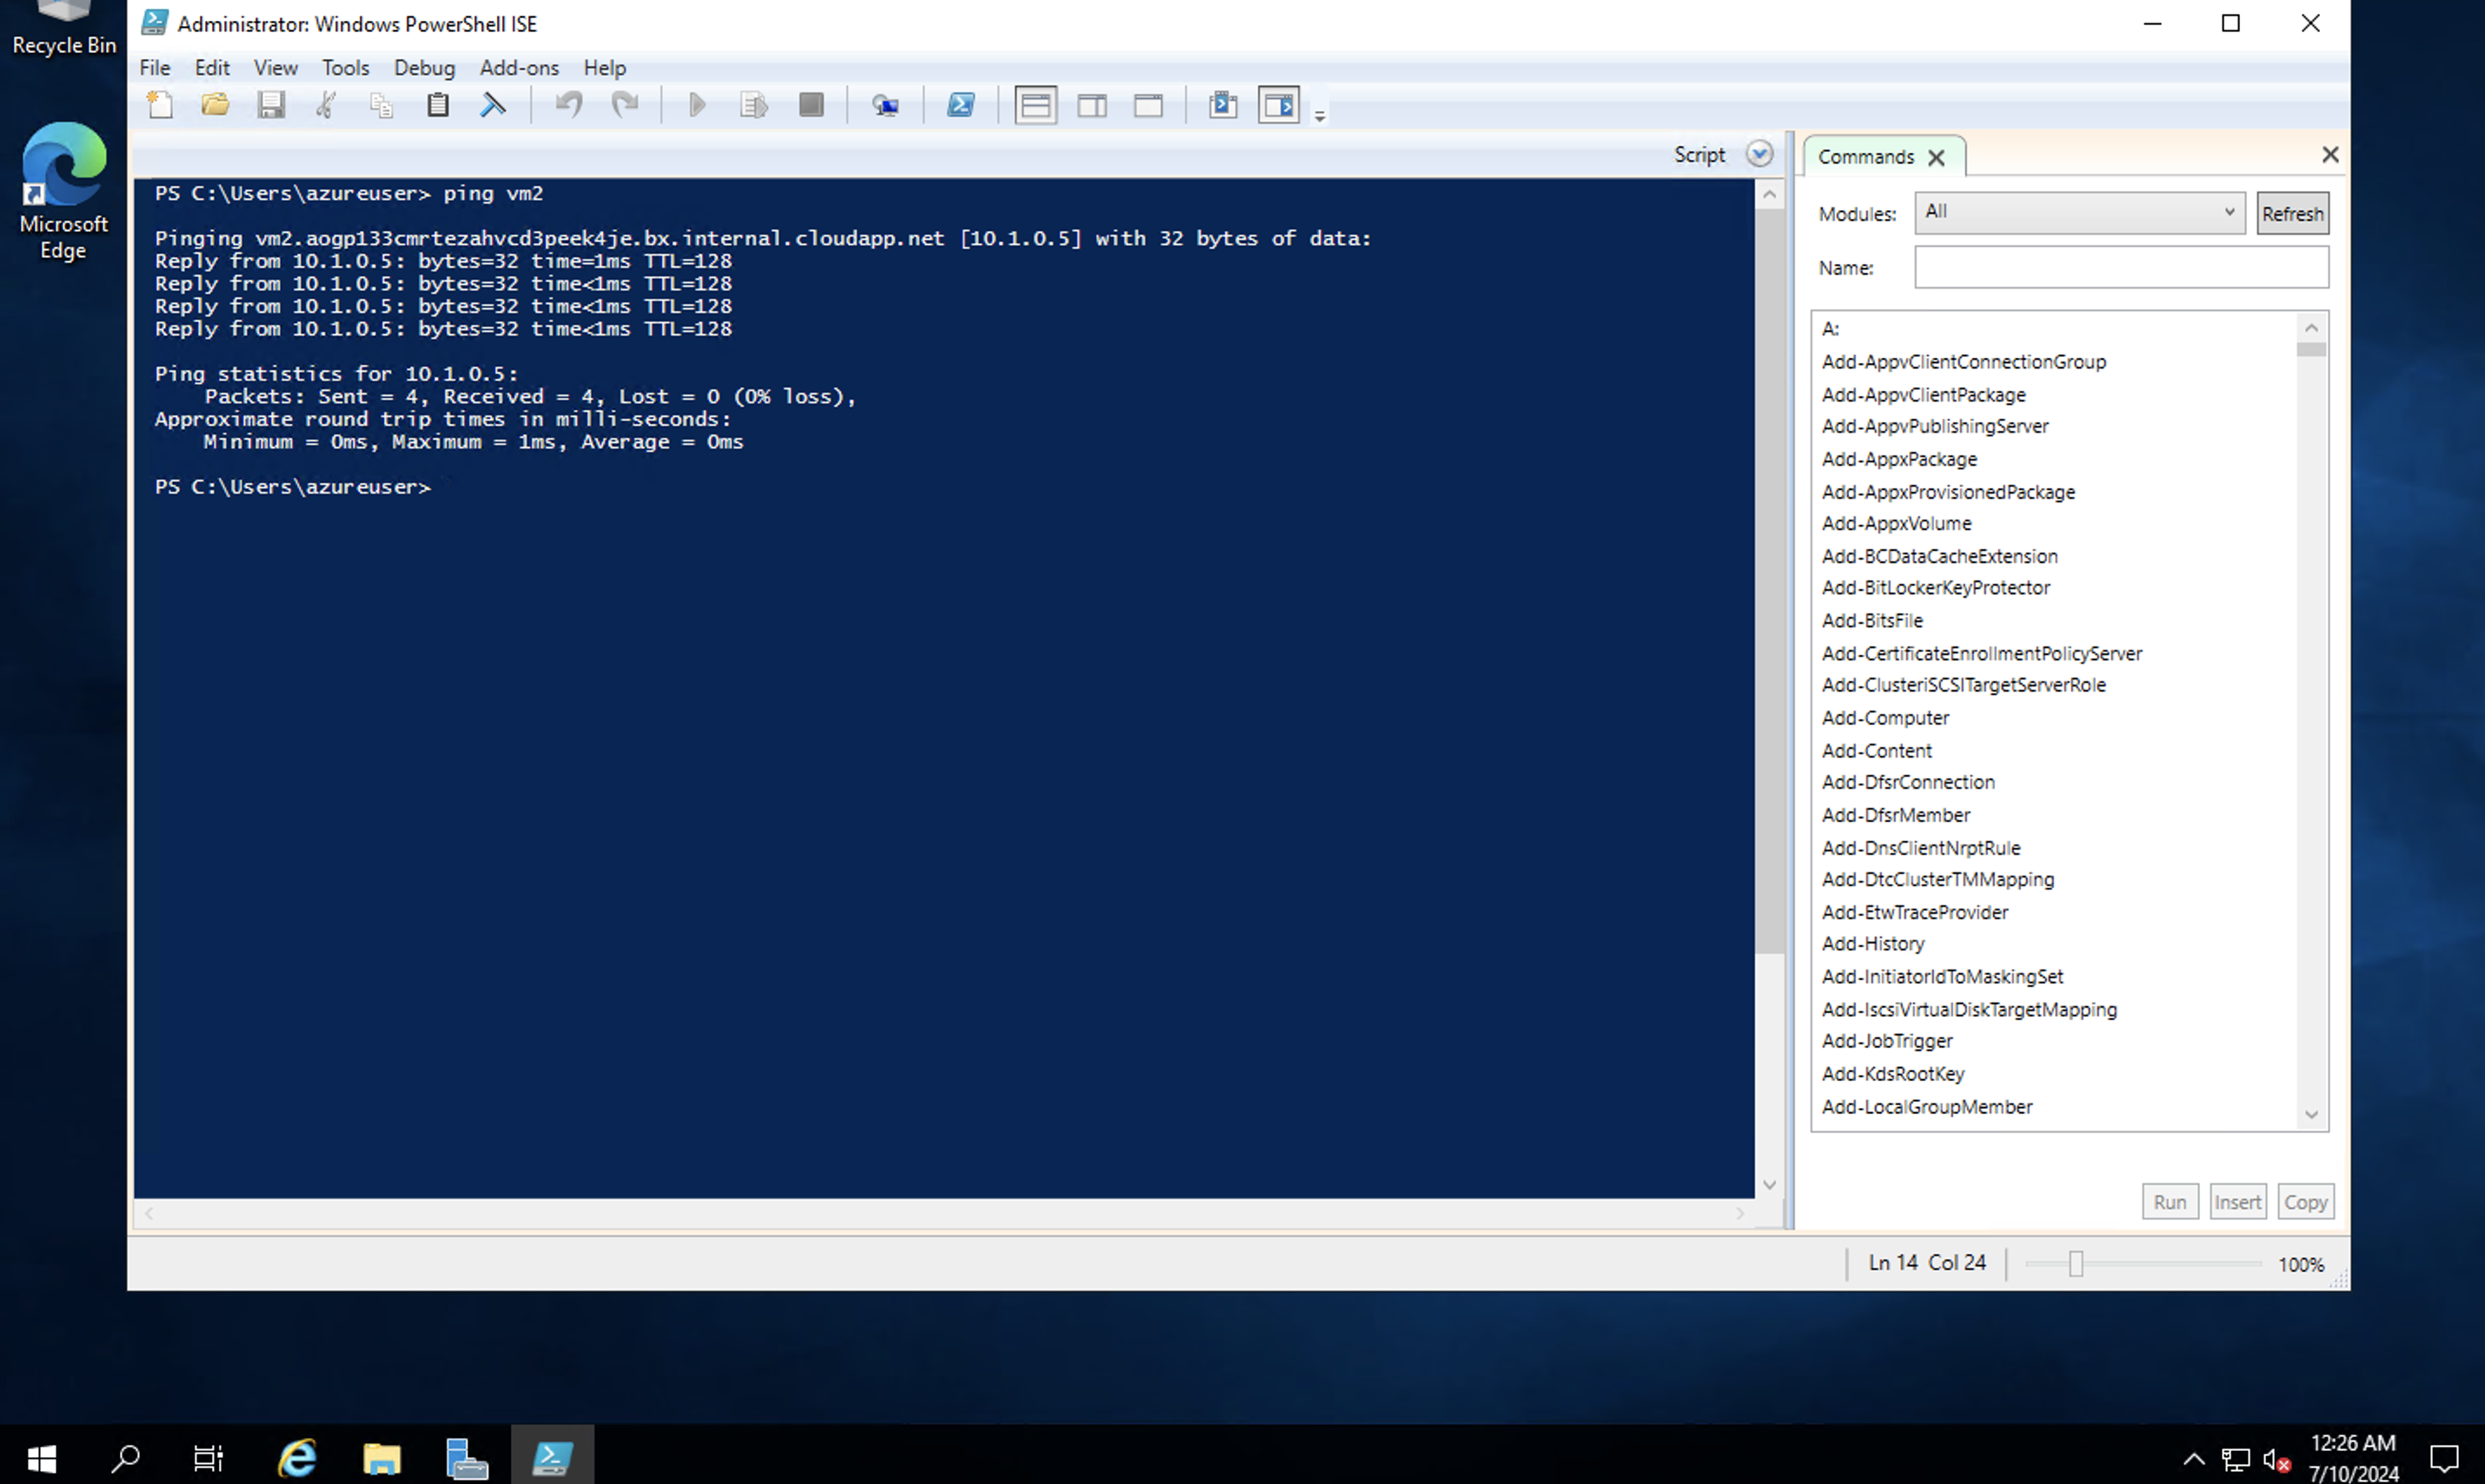This screenshot has width=2485, height=1484.
Task: Click the Open script folder icon
Action: [x=215, y=105]
